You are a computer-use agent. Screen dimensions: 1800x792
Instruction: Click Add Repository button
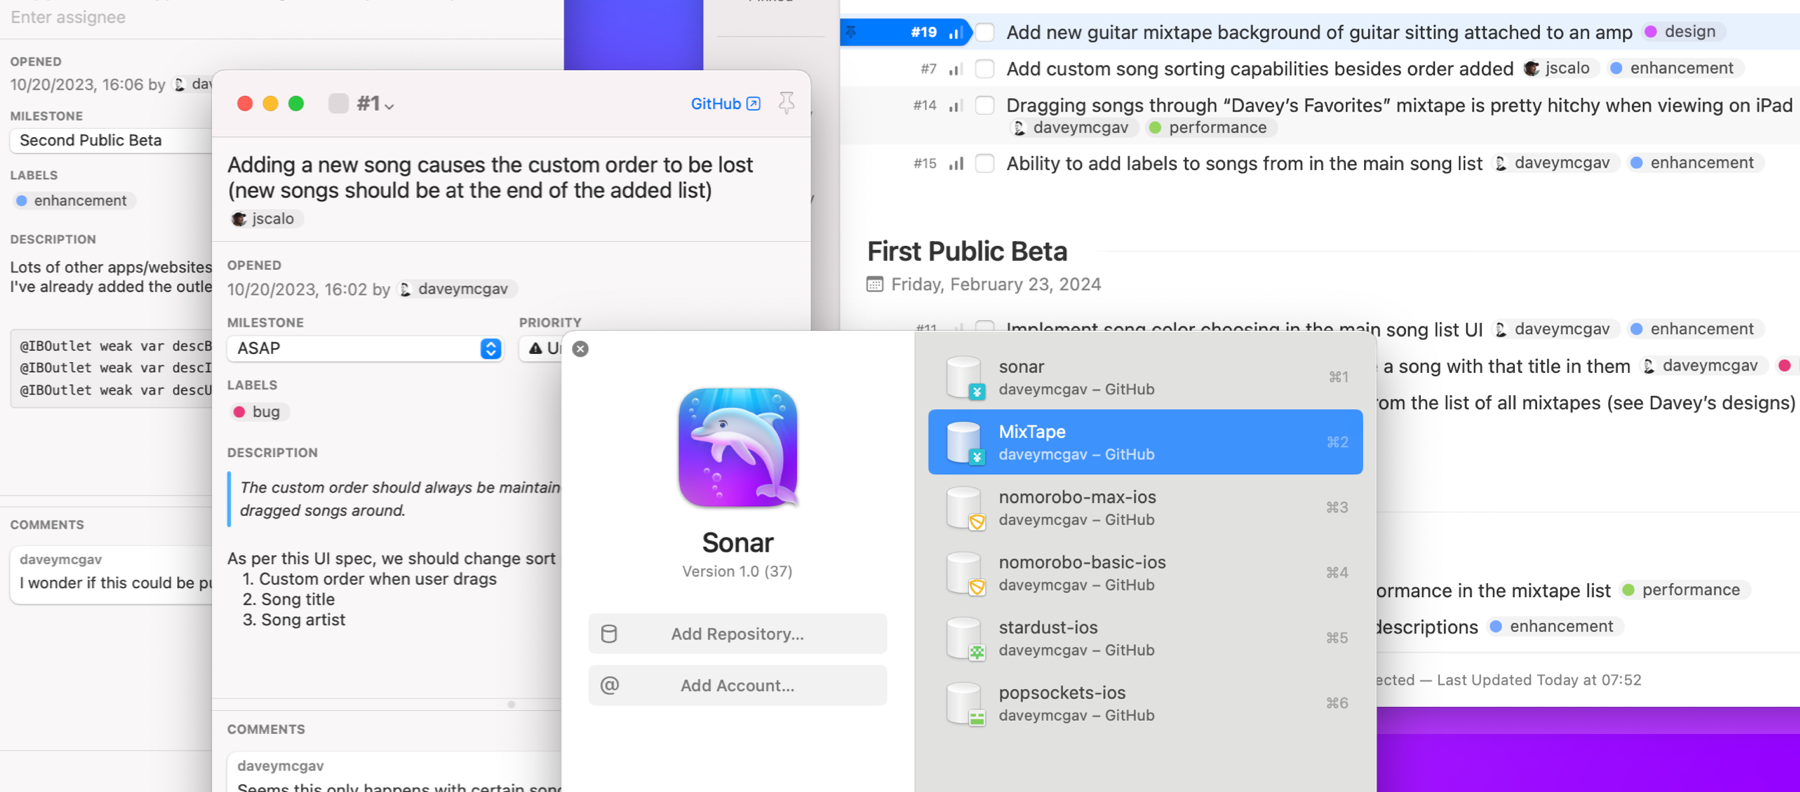737,634
